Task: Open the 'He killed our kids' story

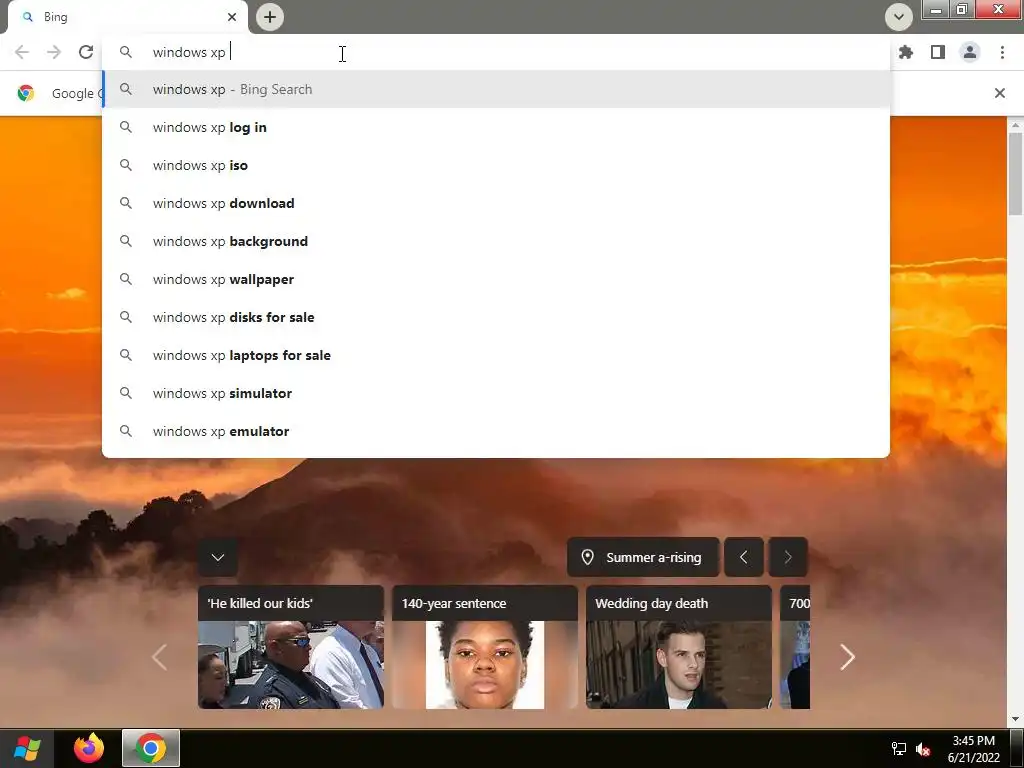Action: click(260, 603)
